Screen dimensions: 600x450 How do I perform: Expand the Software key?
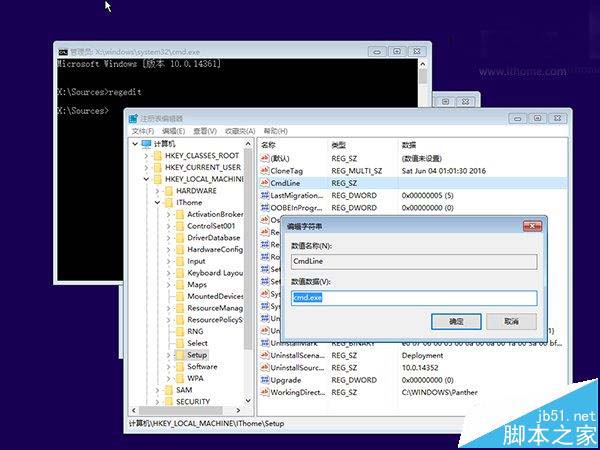168,367
